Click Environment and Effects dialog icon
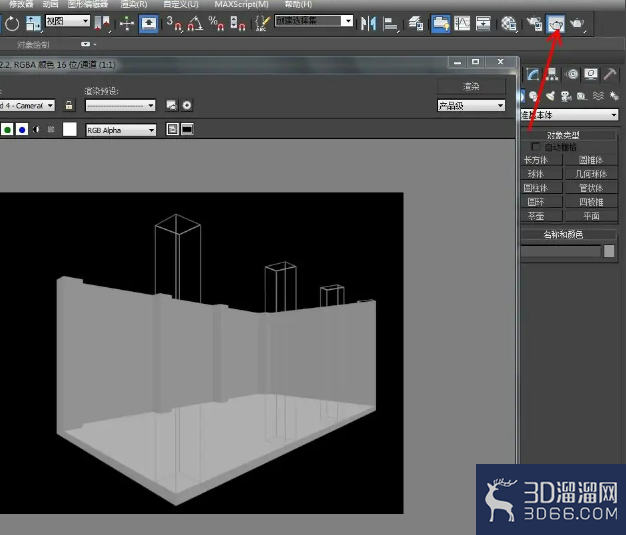Image resolution: width=626 pixels, height=535 pixels. (x=187, y=105)
